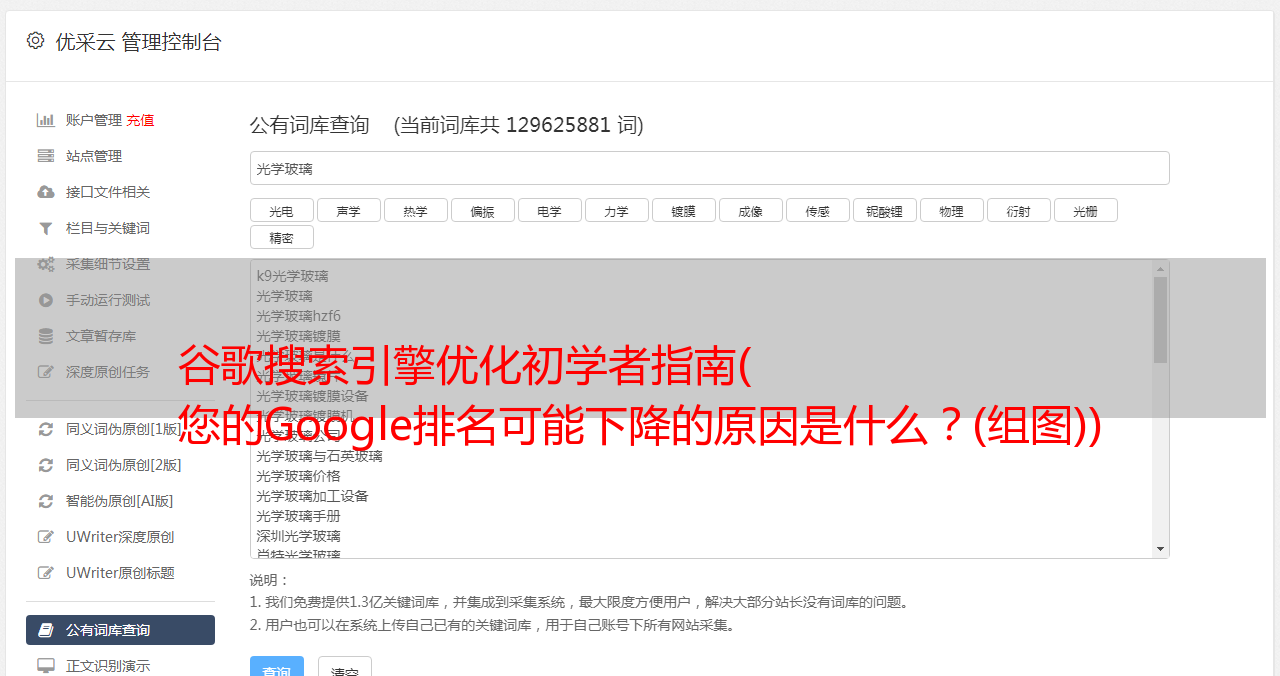
Task: Open 智能伪原创[AI版] via its refresh icon
Action: [x=46, y=501]
